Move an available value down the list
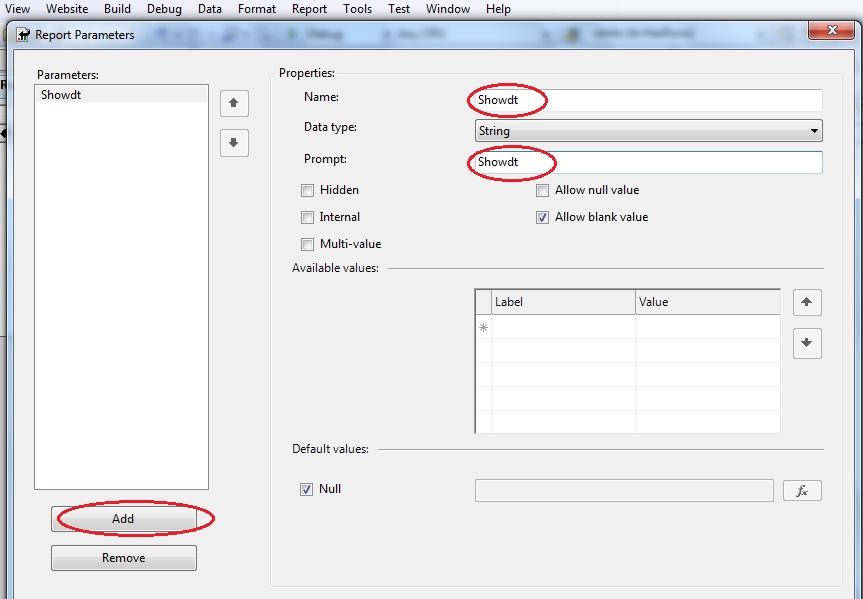 (807, 344)
